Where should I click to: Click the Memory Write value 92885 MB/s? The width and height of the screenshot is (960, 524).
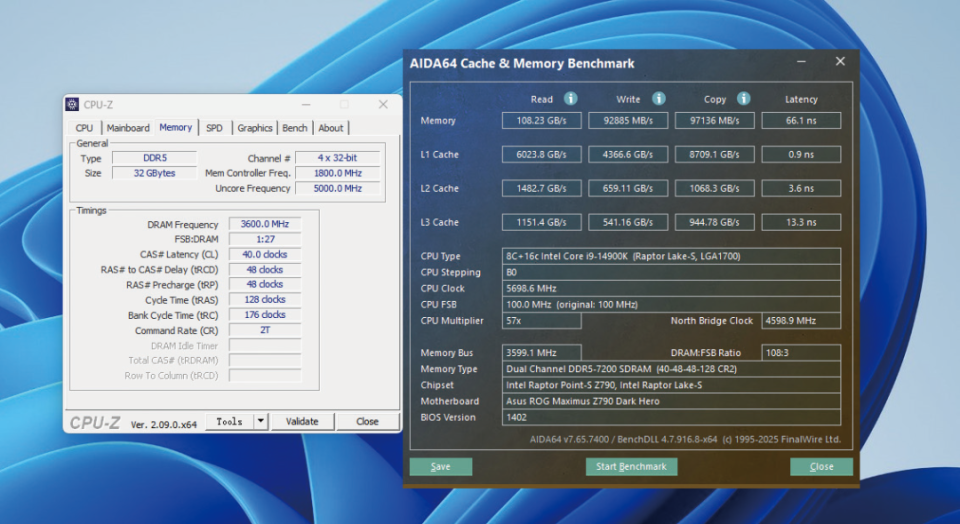tap(628, 121)
